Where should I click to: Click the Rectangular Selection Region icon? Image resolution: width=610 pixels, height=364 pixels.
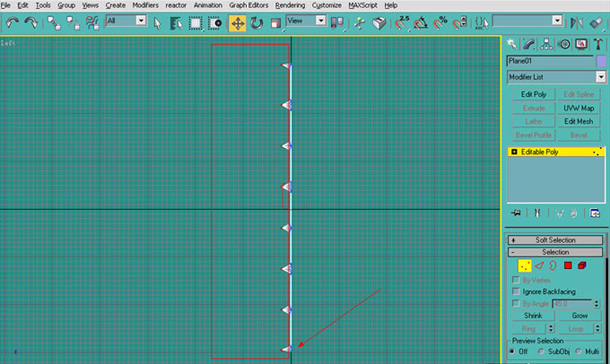(x=195, y=23)
